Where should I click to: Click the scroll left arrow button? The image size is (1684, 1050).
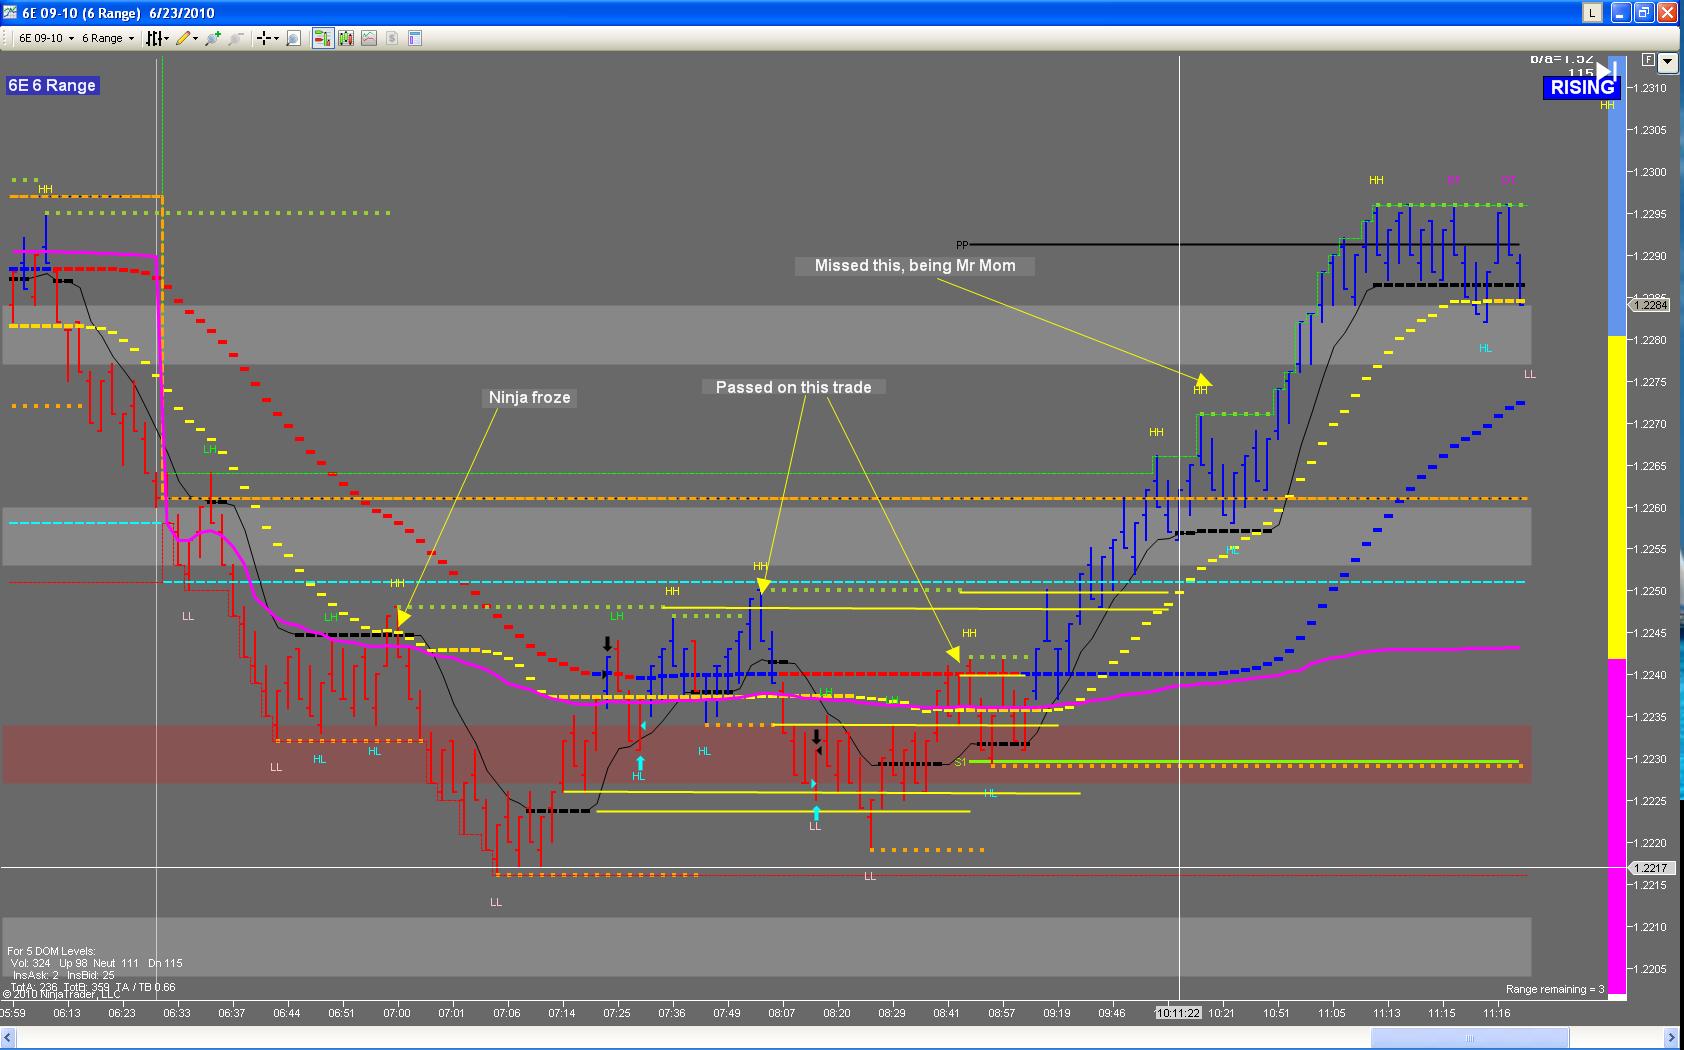9,1038
